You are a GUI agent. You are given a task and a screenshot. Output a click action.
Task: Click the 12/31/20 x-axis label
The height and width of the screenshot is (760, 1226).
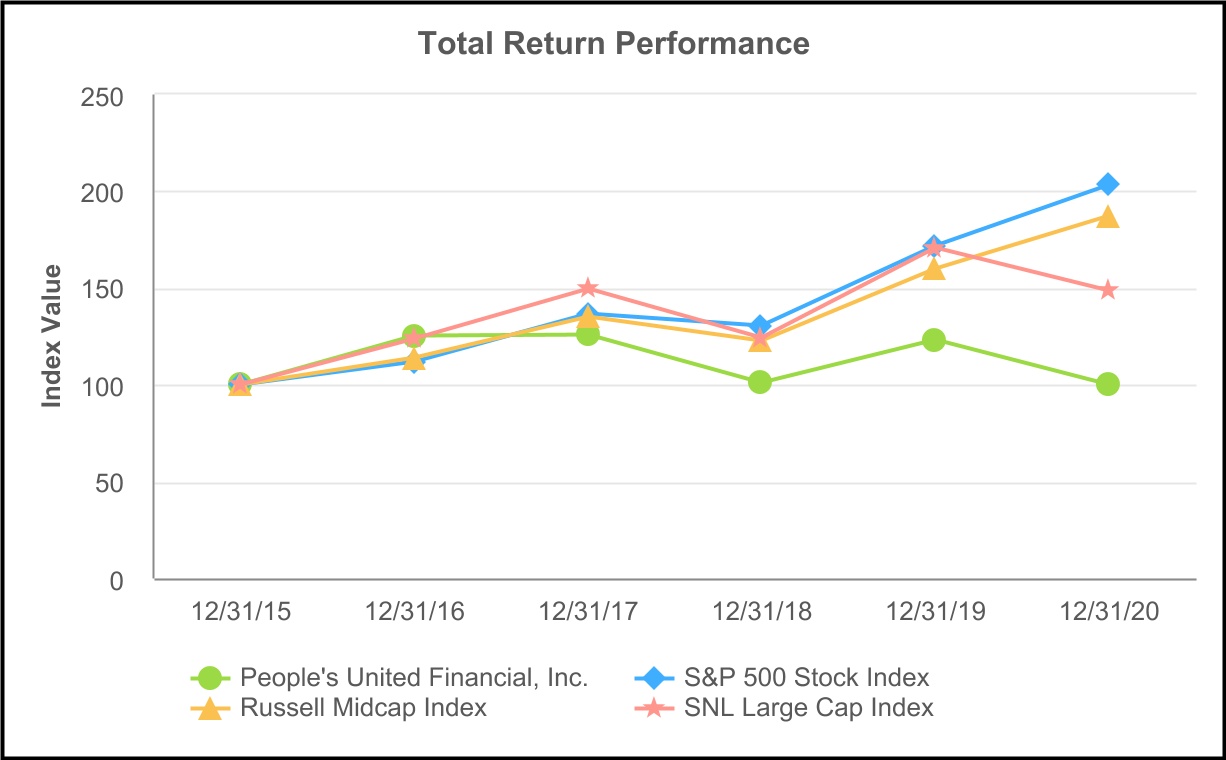click(1107, 613)
